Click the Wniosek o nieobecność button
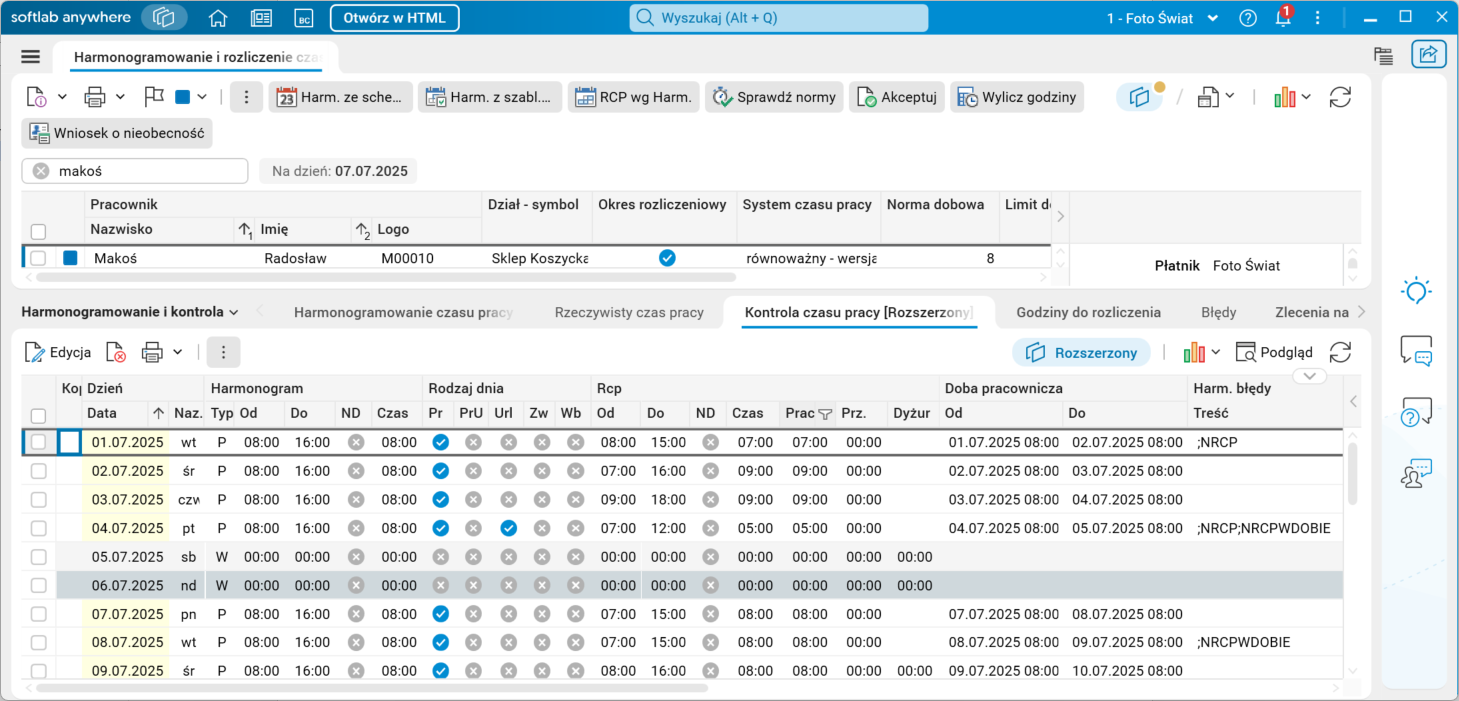 117,133
